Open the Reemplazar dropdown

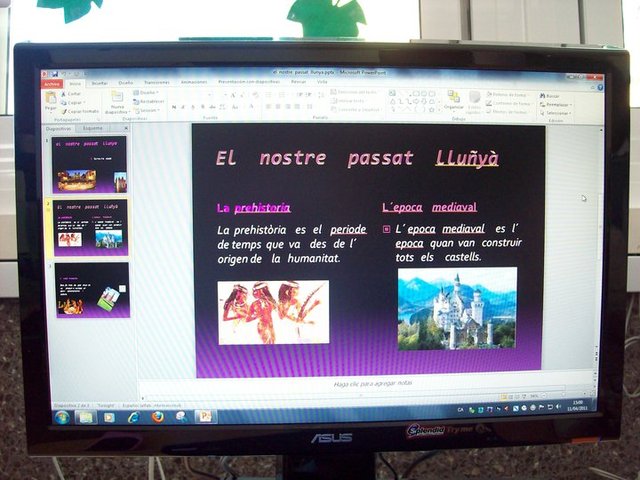click(x=555, y=104)
